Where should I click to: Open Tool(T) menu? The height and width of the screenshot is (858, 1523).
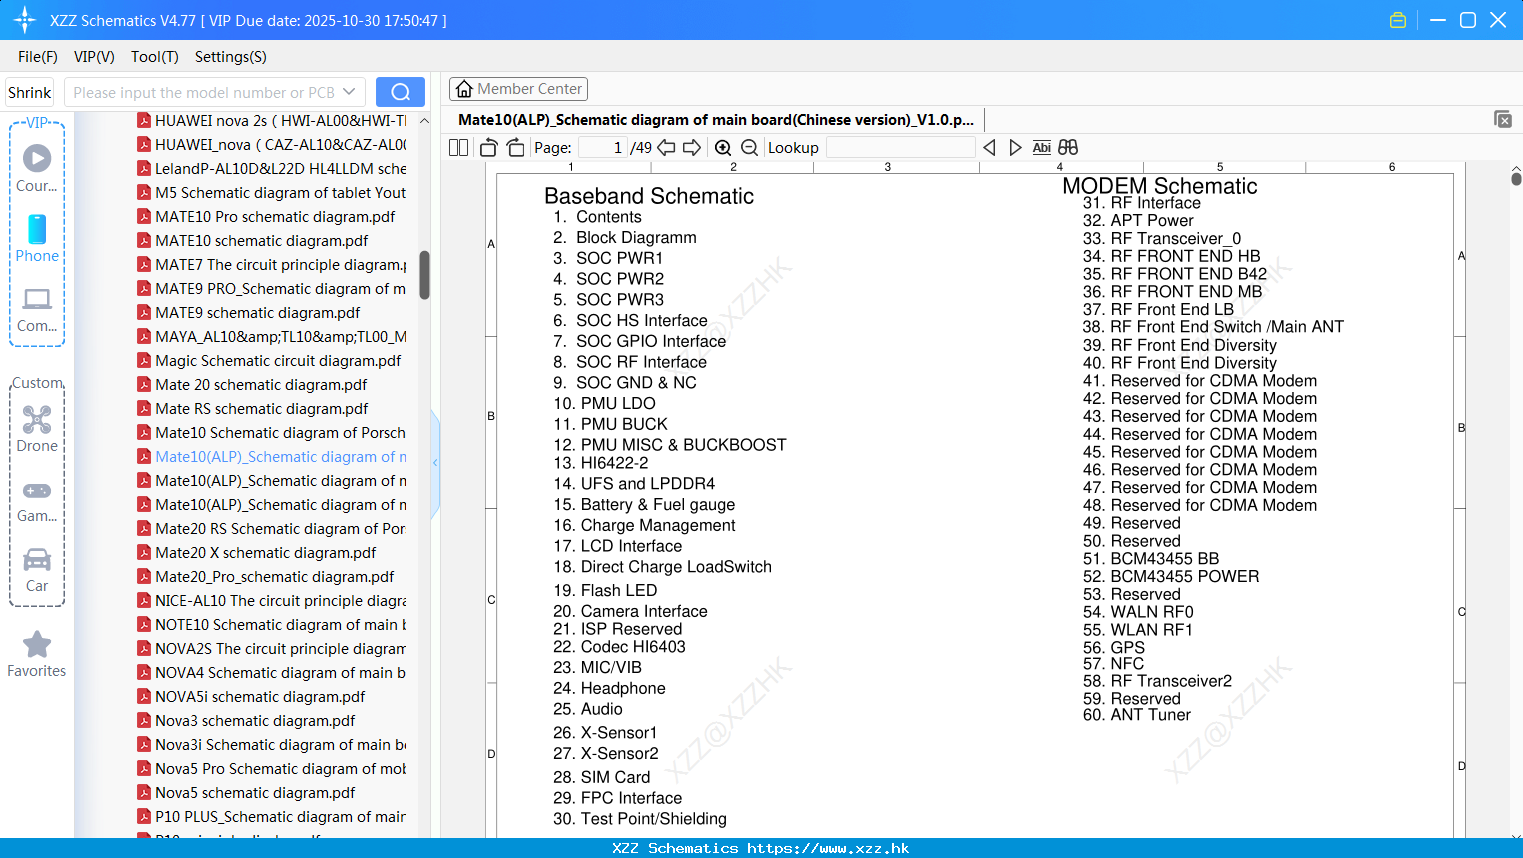pyautogui.click(x=155, y=57)
